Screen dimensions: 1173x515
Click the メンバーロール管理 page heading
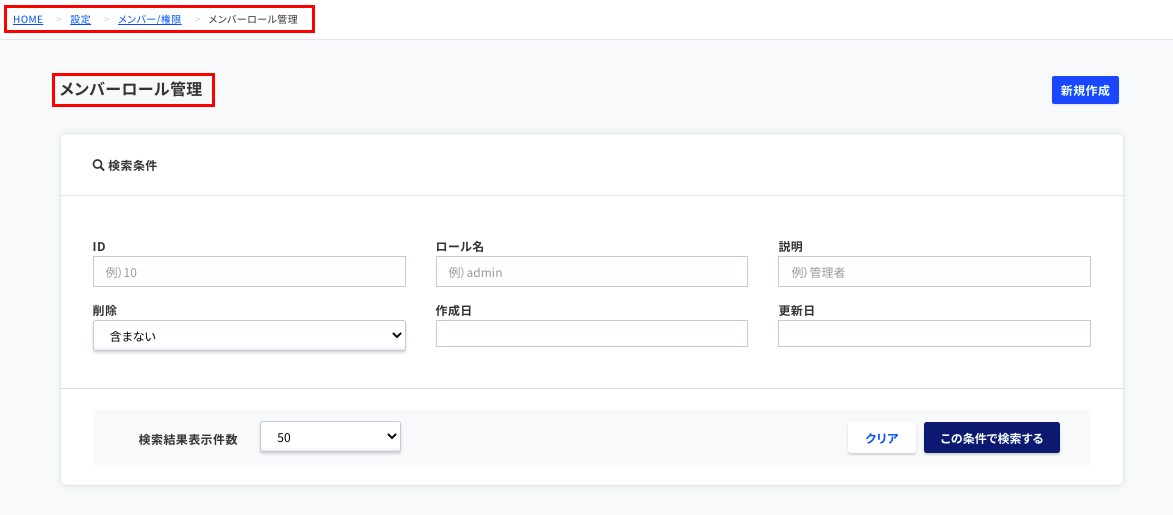pos(131,90)
